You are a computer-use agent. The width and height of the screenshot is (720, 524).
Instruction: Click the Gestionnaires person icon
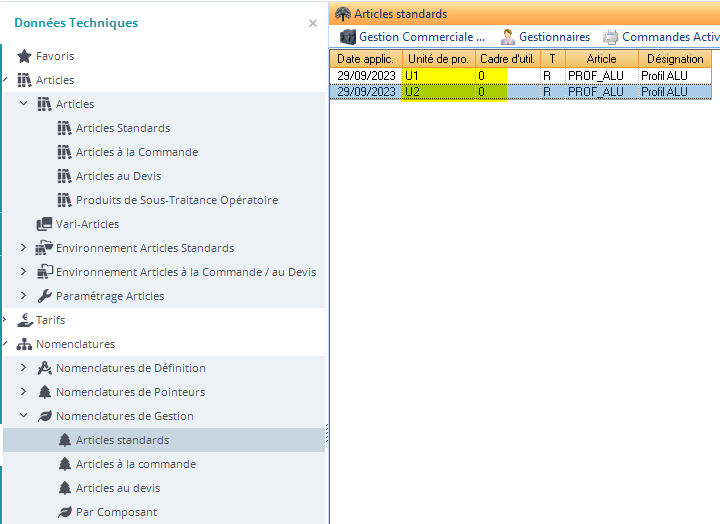[x=508, y=37]
